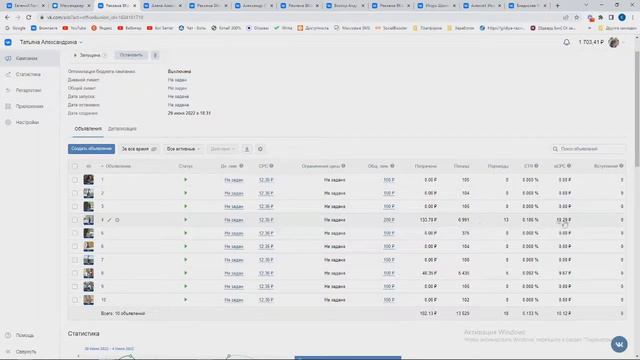Check the checkbox for ad 7
640x360 pixels.
click(75, 260)
